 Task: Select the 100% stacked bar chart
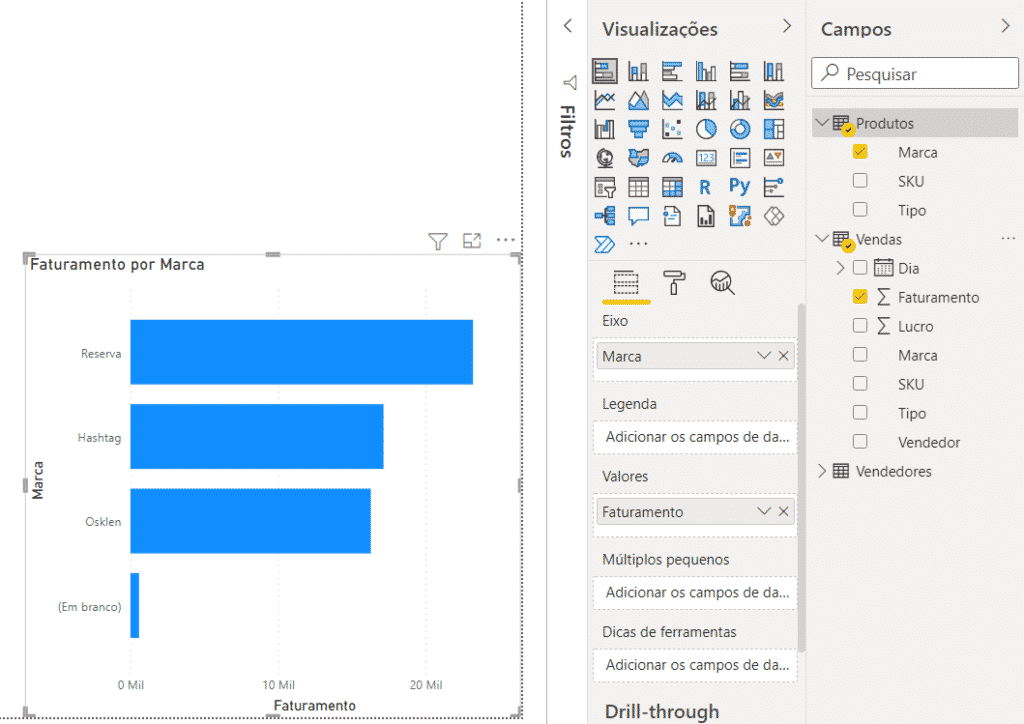point(740,71)
